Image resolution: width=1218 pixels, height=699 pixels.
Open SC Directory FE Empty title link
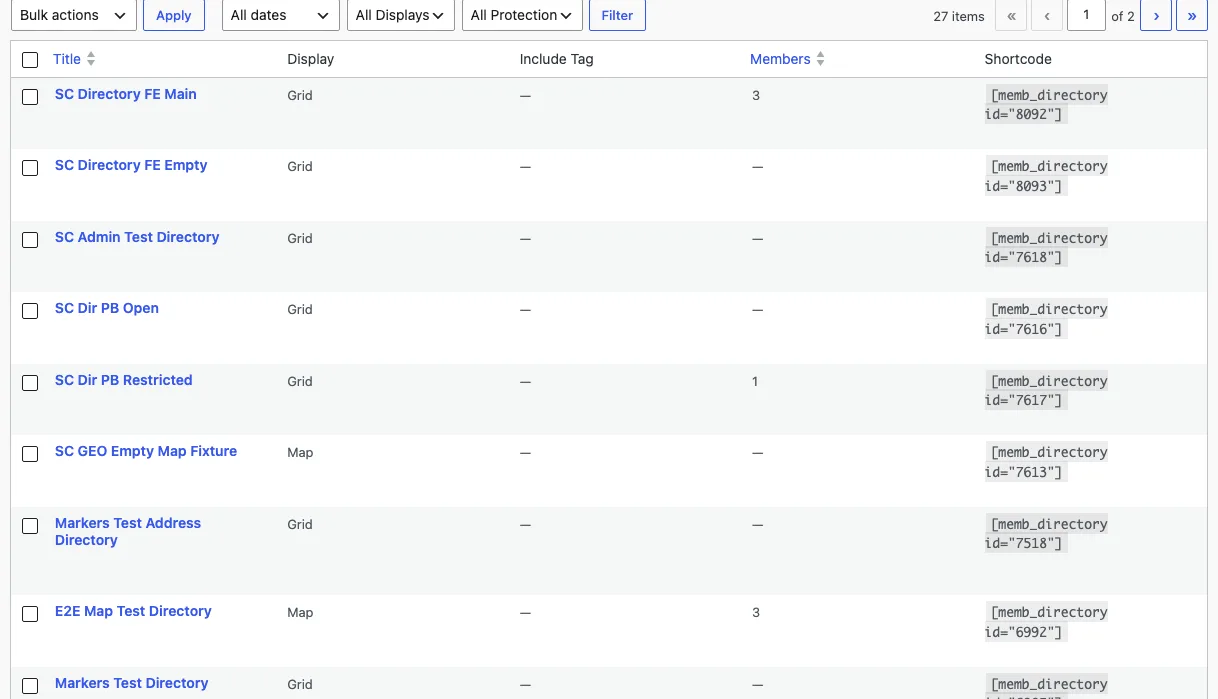(131, 165)
